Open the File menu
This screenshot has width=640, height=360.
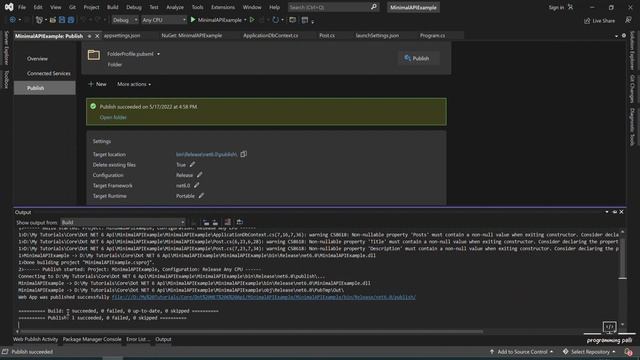coord(22,7)
